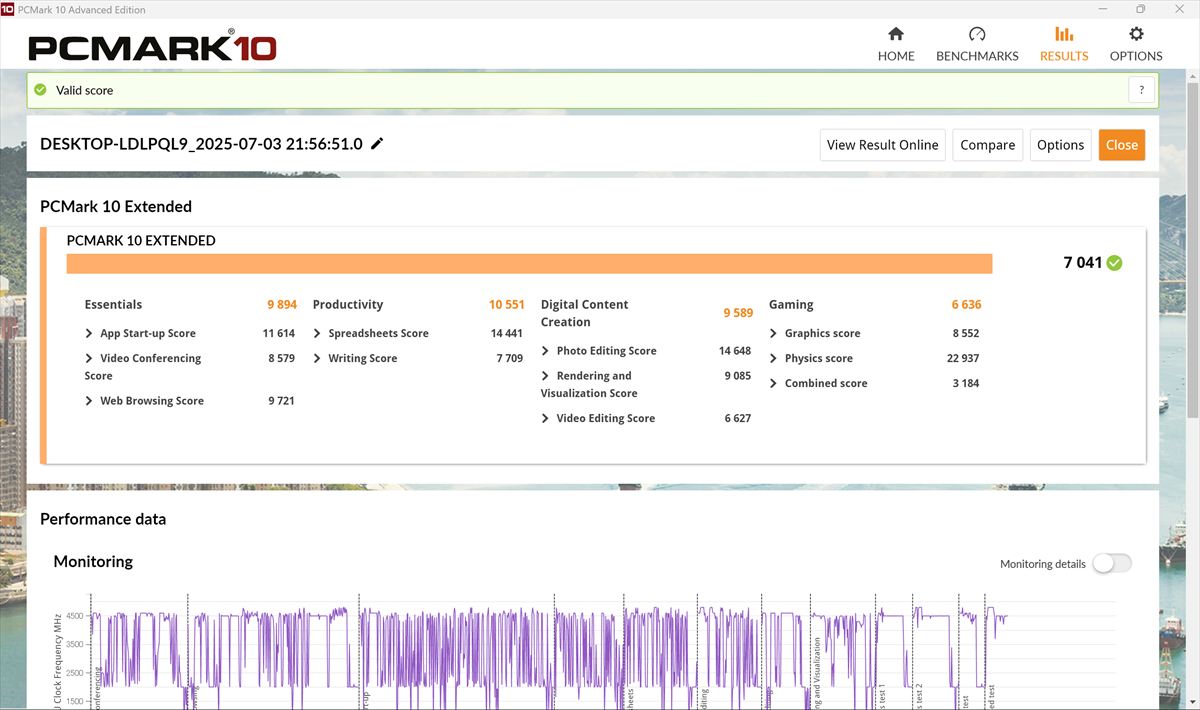Switch to the BENCHMARKS tab label

[x=977, y=56]
